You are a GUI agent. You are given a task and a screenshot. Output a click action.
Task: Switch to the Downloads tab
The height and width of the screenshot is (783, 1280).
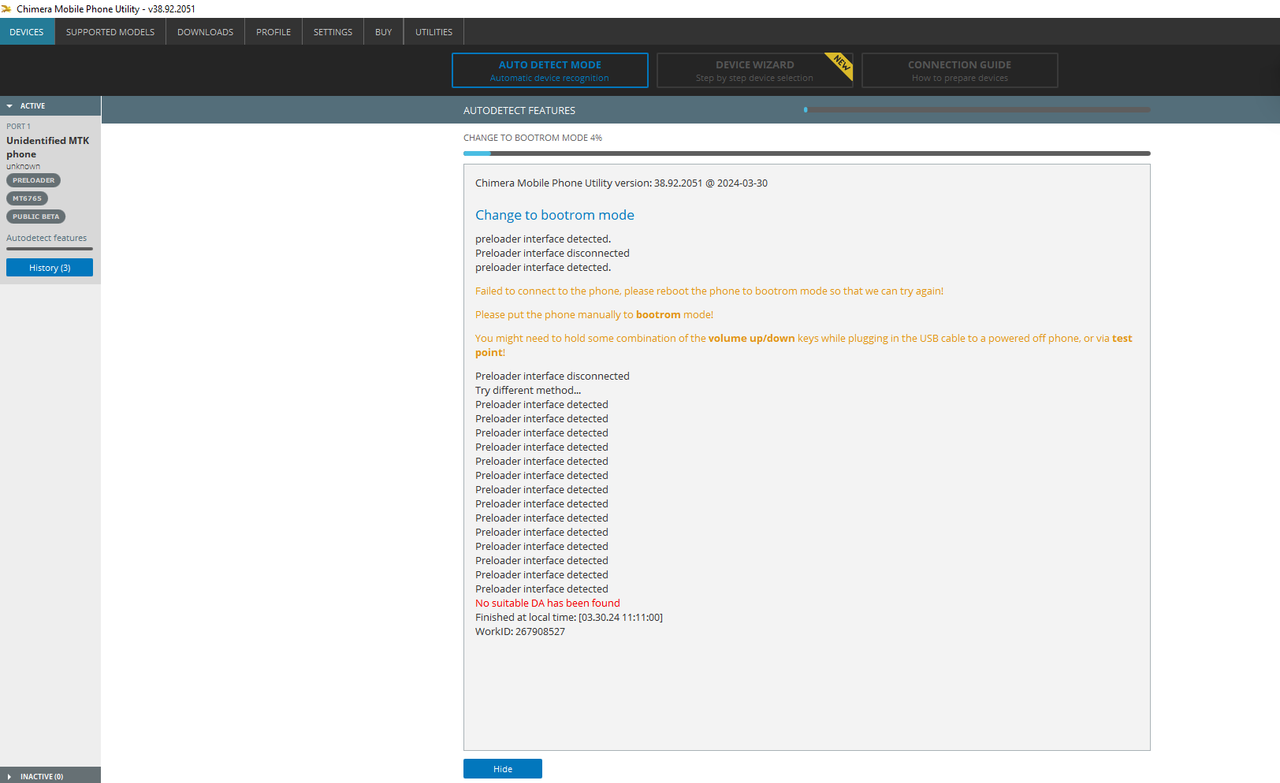(205, 32)
